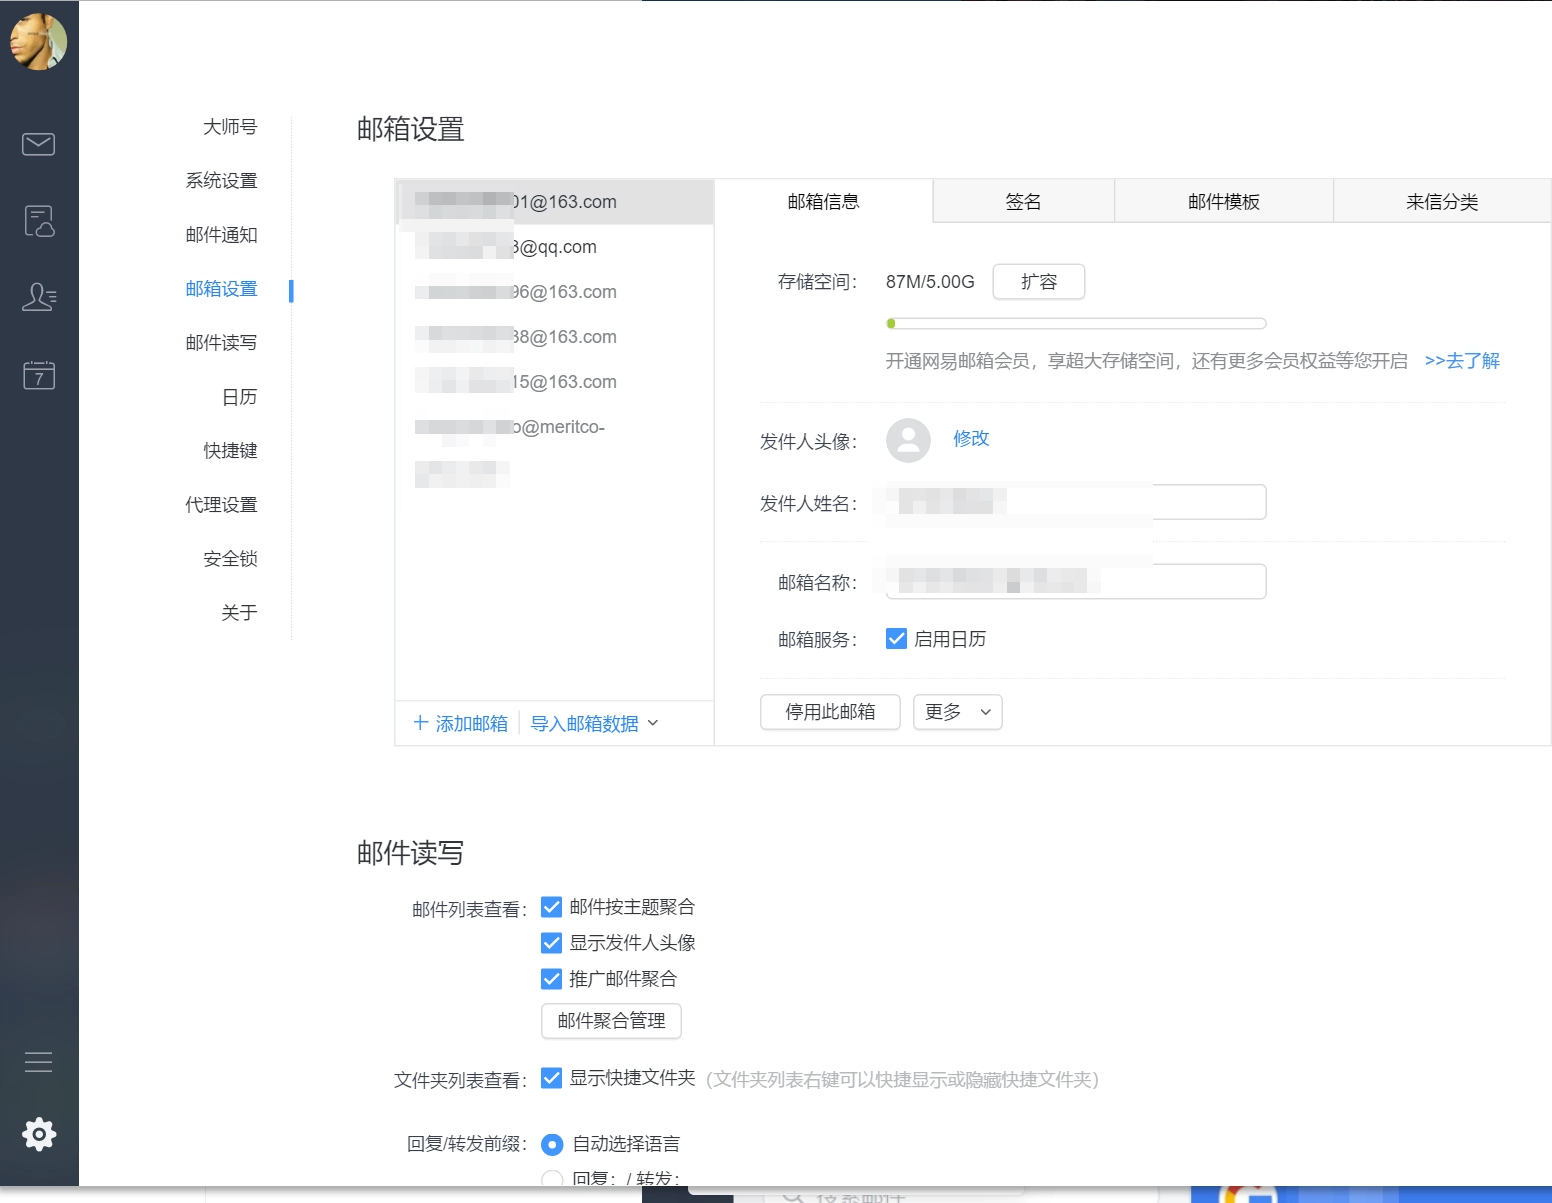Click the 发件人姓名 input field

(x=1076, y=502)
